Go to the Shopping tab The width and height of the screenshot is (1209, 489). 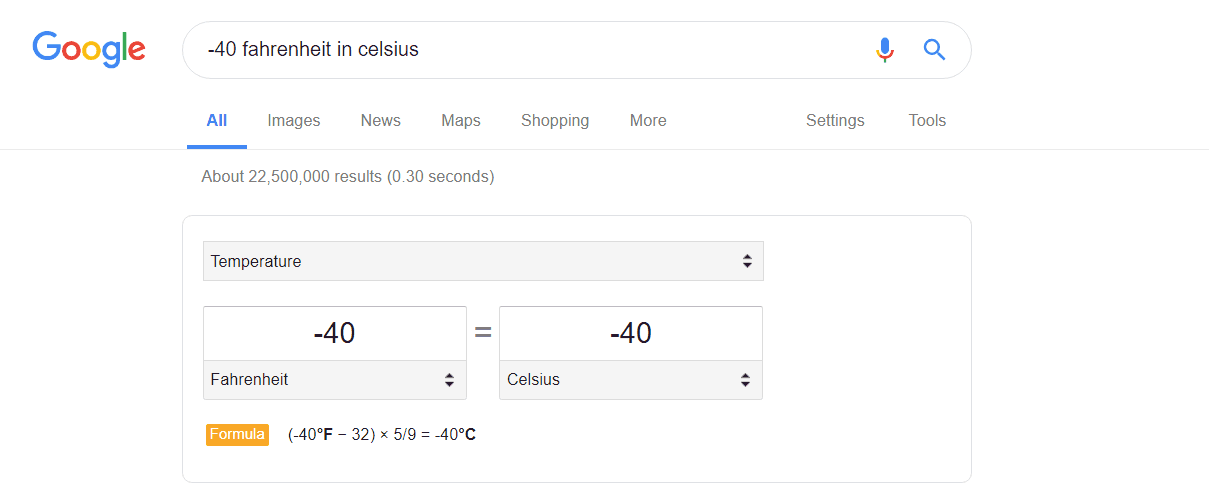tap(555, 121)
